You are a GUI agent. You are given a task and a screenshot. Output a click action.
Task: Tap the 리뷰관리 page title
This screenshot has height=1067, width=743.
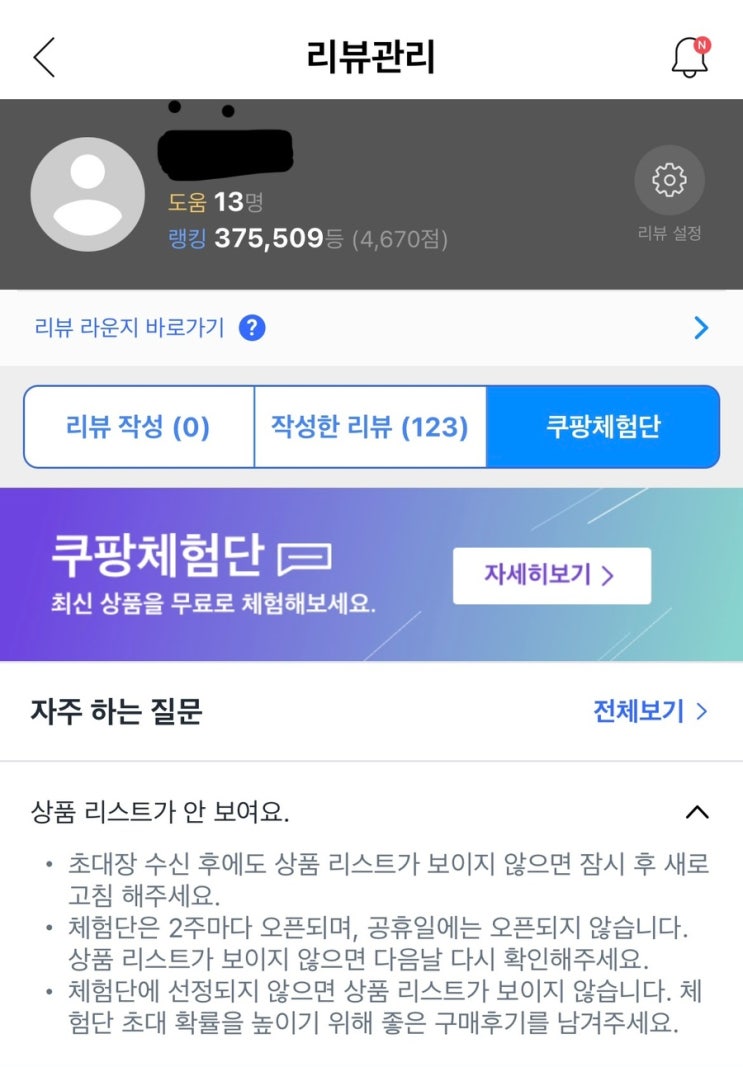[371, 56]
